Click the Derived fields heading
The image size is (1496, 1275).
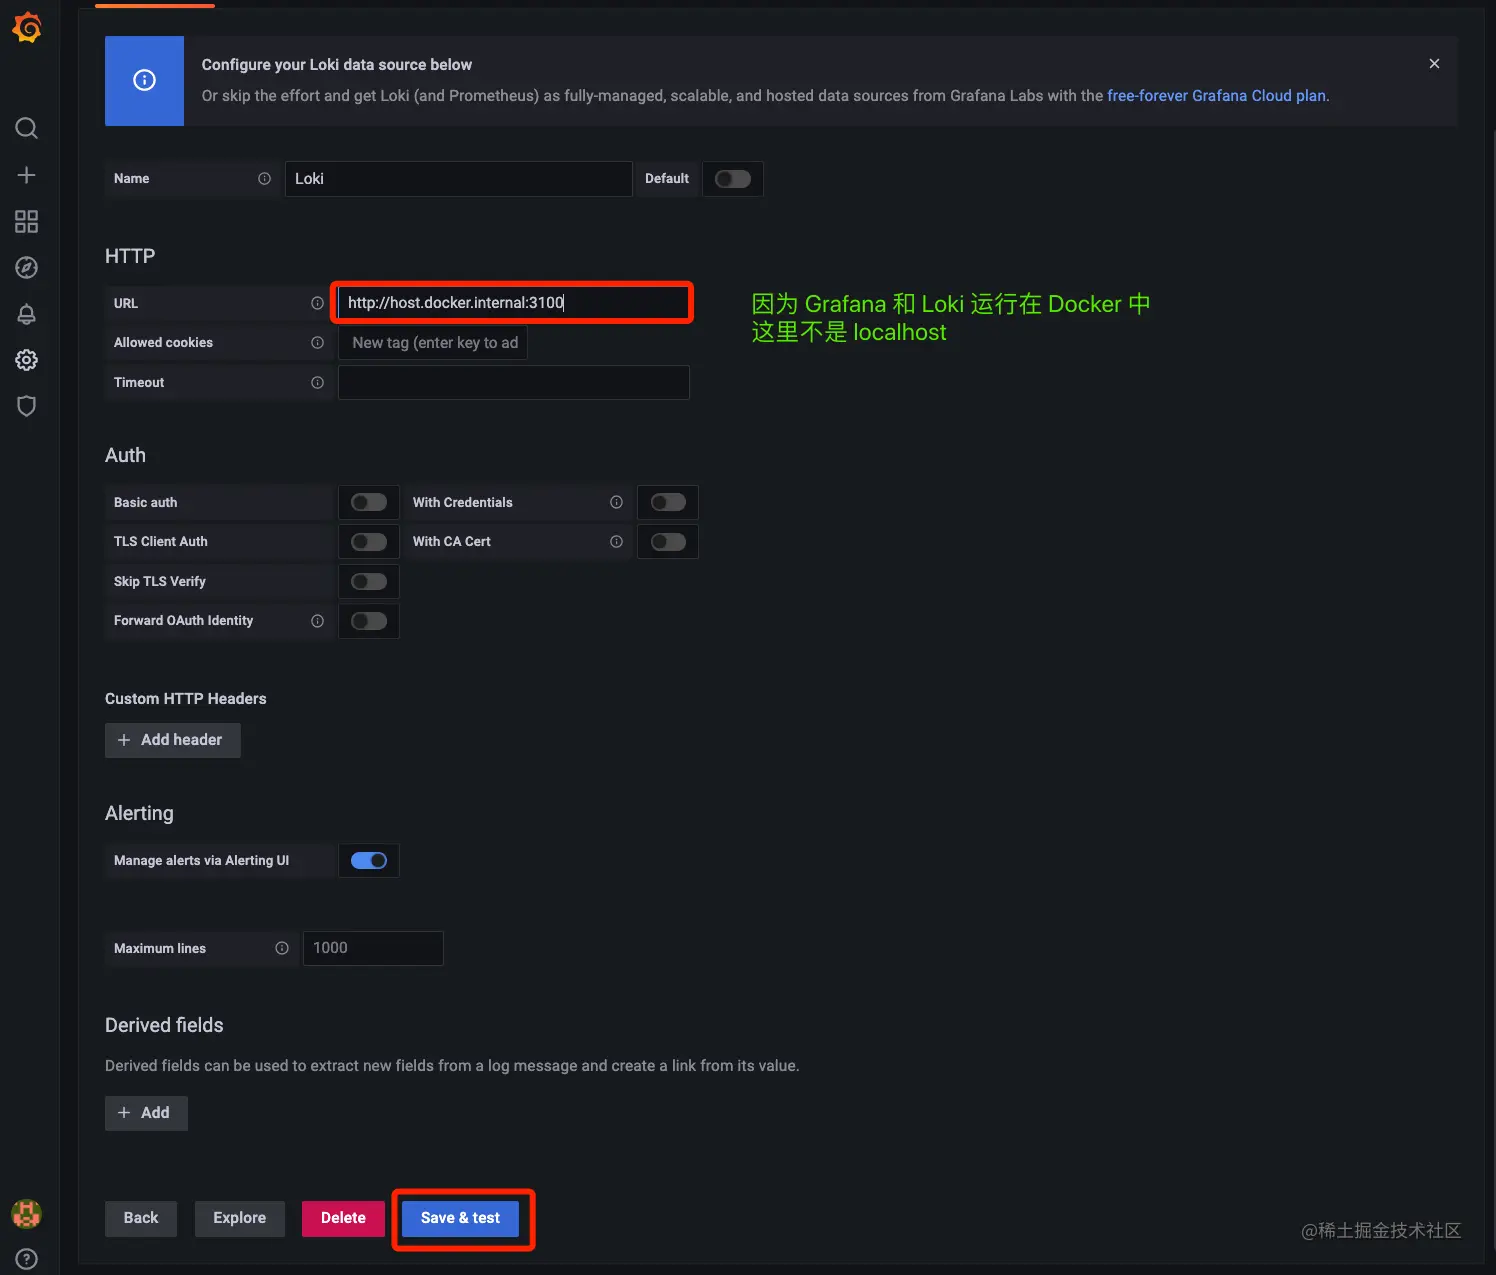click(x=164, y=1025)
